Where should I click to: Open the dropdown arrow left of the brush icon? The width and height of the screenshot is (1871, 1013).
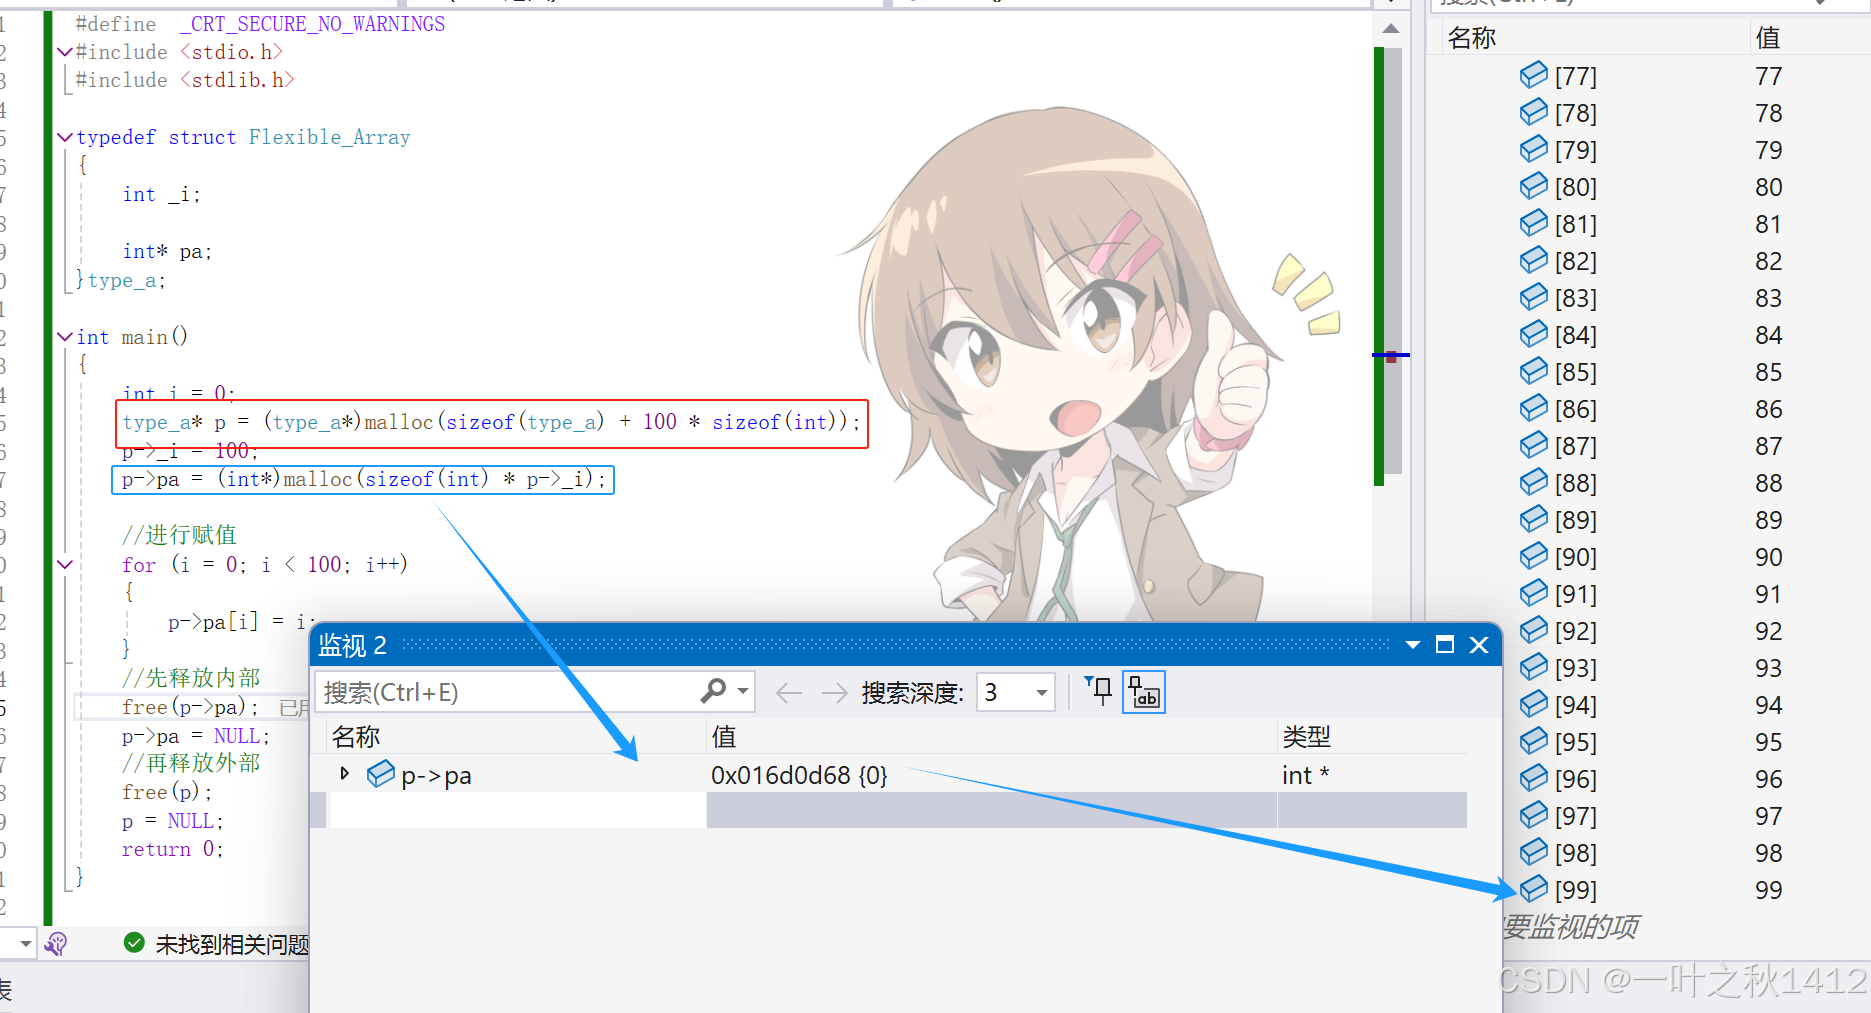(25, 943)
